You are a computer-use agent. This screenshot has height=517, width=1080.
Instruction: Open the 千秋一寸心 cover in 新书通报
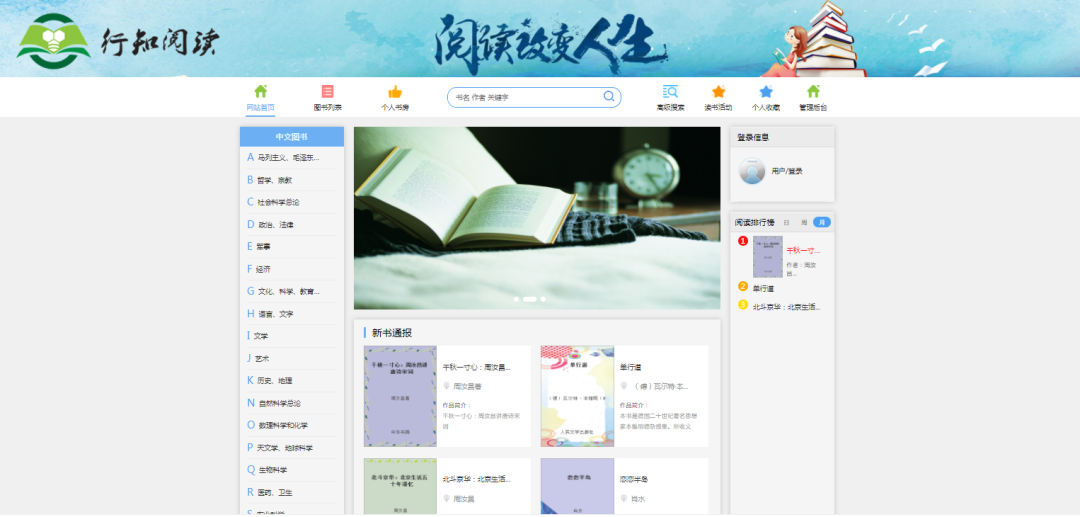(x=400, y=397)
